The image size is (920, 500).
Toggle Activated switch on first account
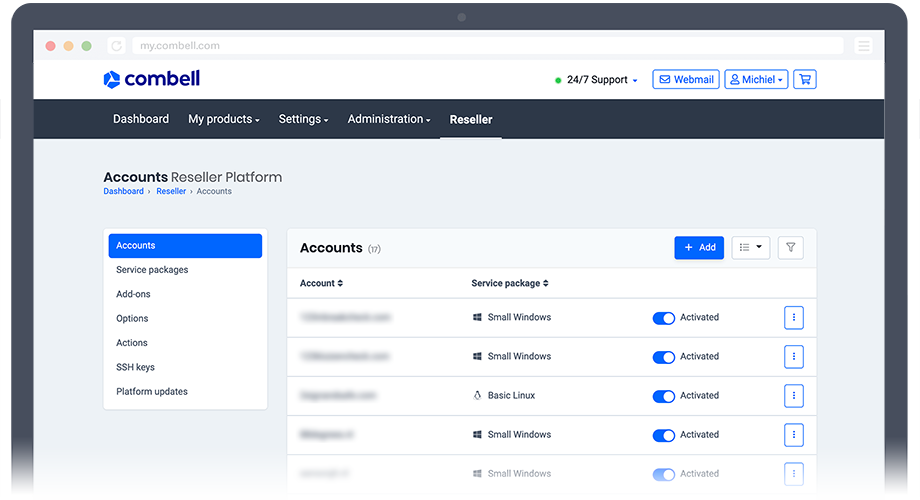pos(663,318)
